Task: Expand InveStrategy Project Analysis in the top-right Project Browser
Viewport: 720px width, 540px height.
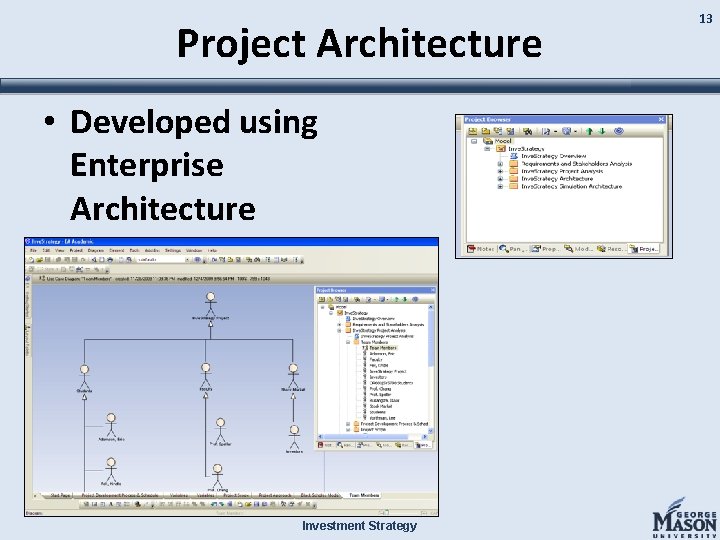Action: [x=501, y=171]
